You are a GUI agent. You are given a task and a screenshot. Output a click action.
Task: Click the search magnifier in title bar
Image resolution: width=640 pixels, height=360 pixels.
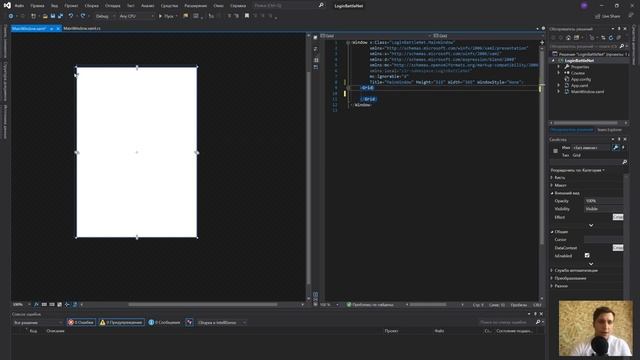pos(321,6)
